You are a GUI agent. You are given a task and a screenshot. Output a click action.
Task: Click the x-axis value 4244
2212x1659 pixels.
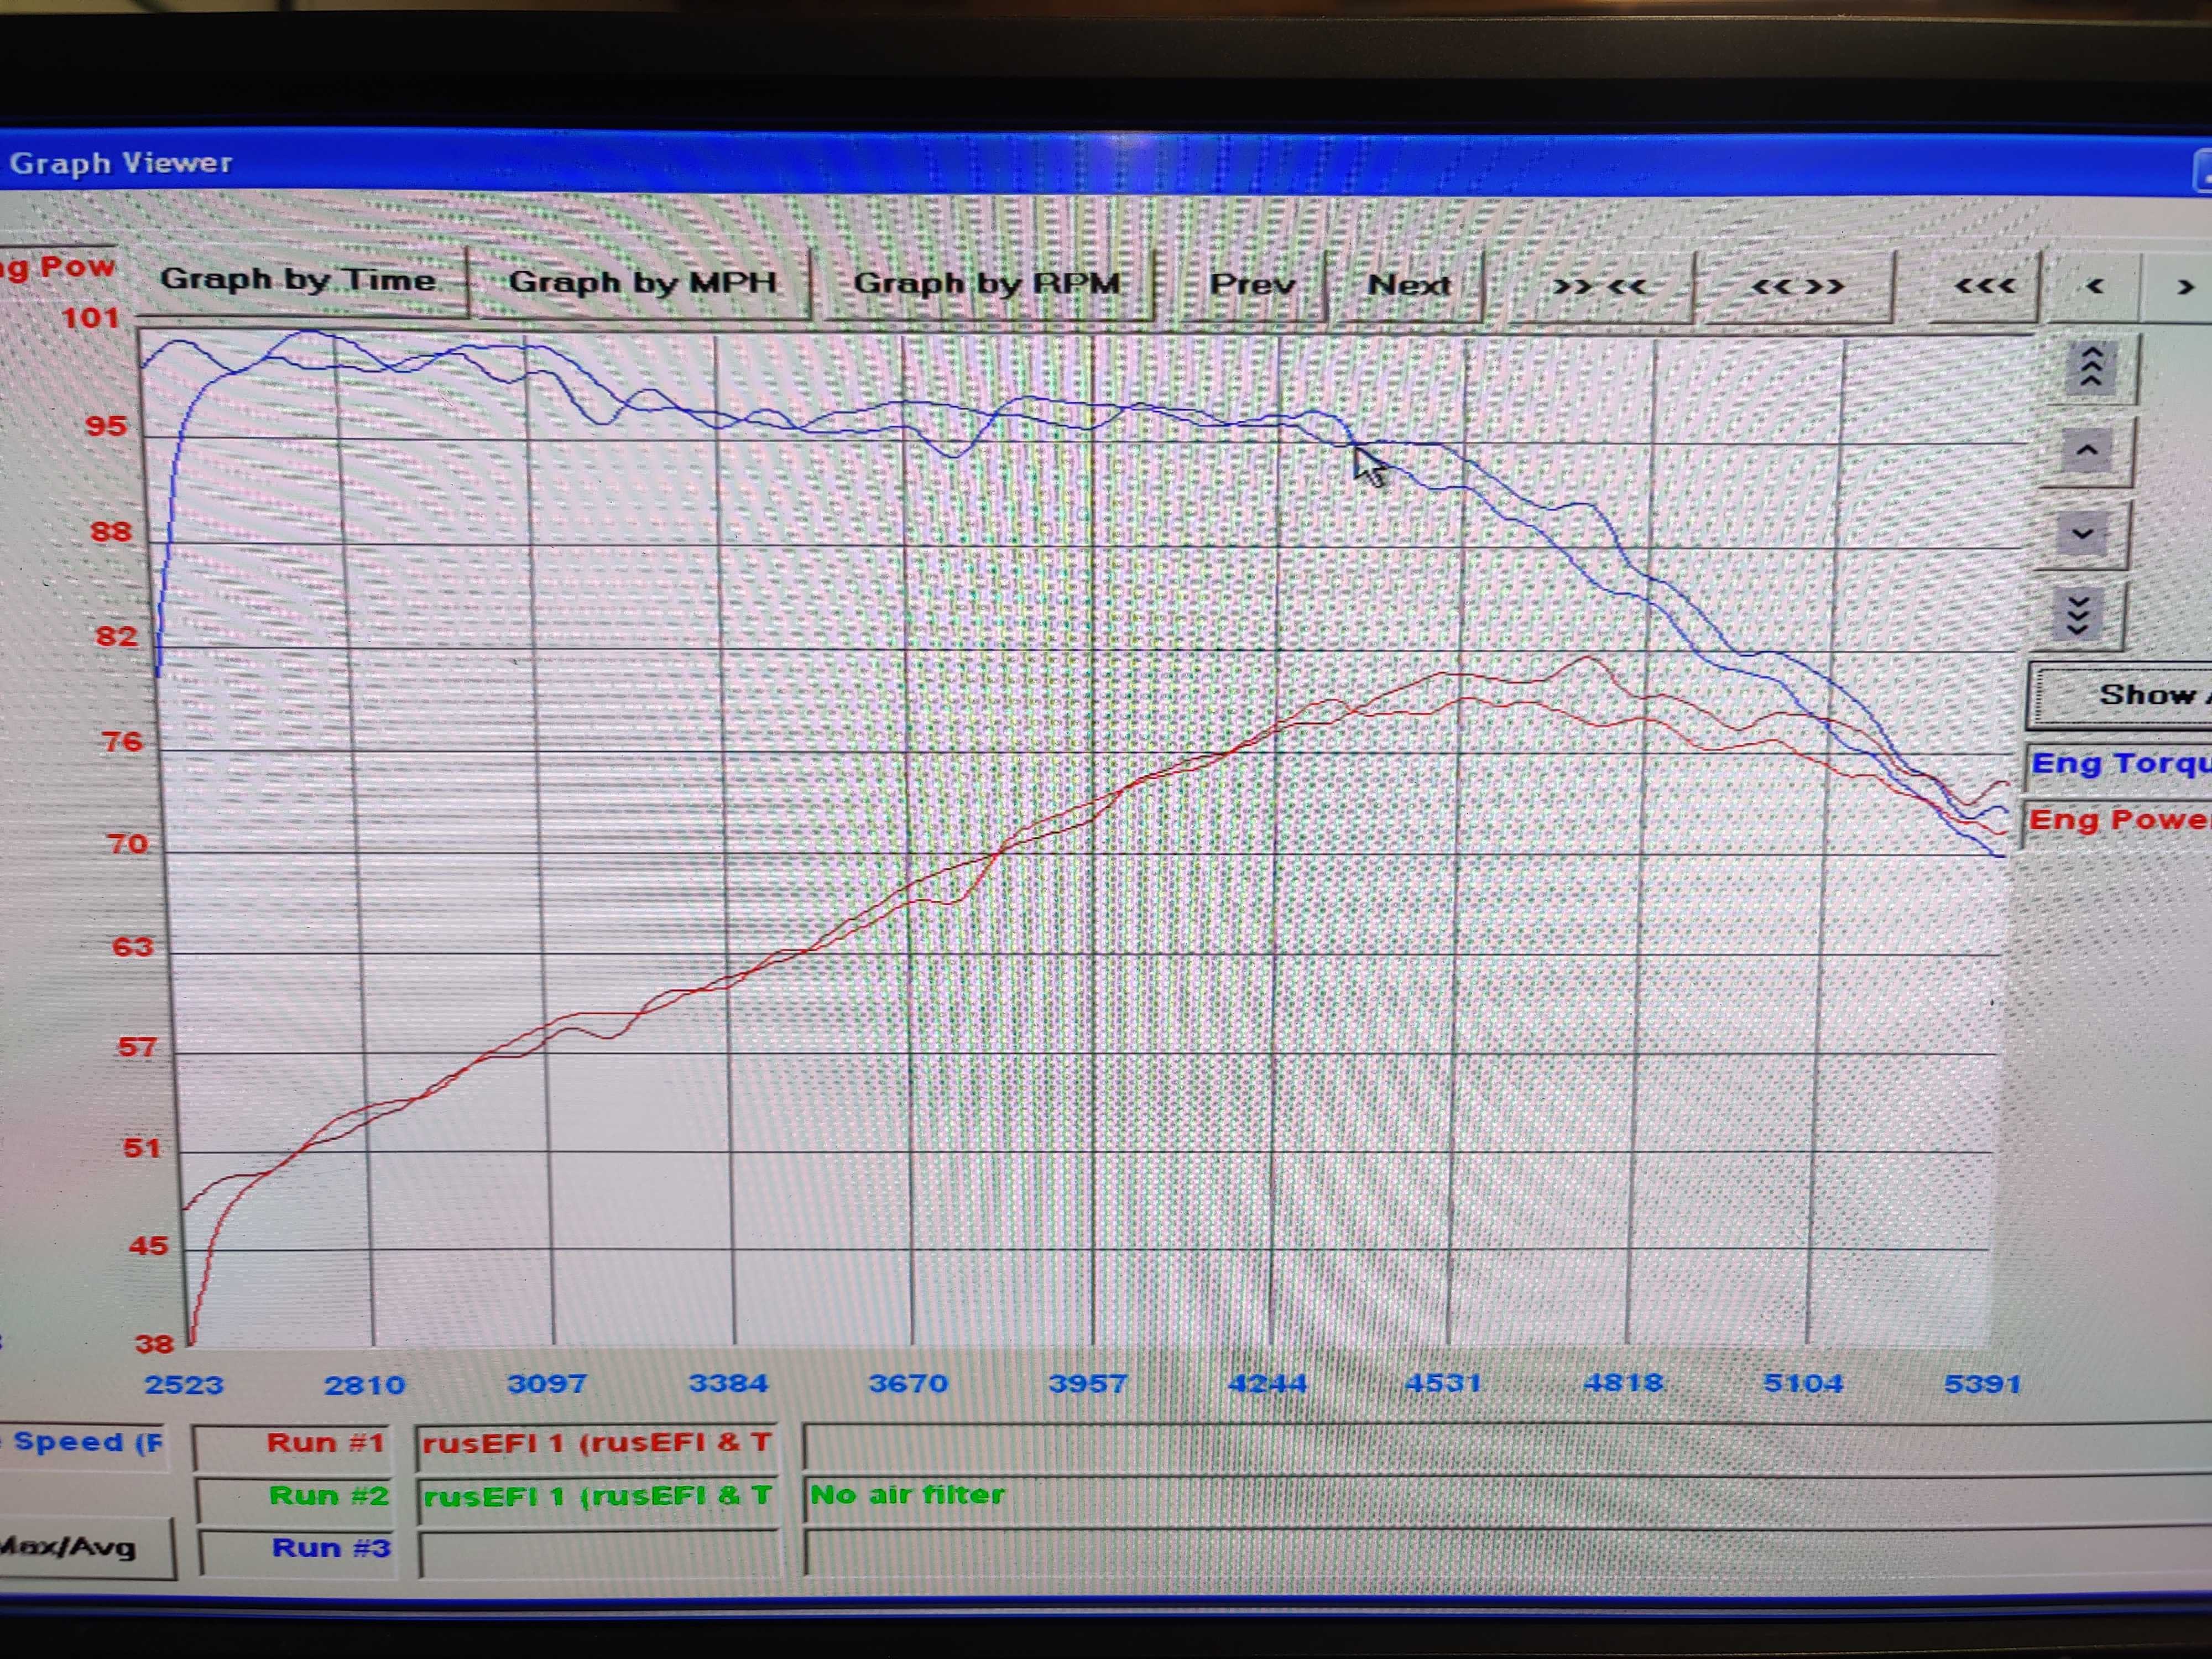pos(1268,1384)
